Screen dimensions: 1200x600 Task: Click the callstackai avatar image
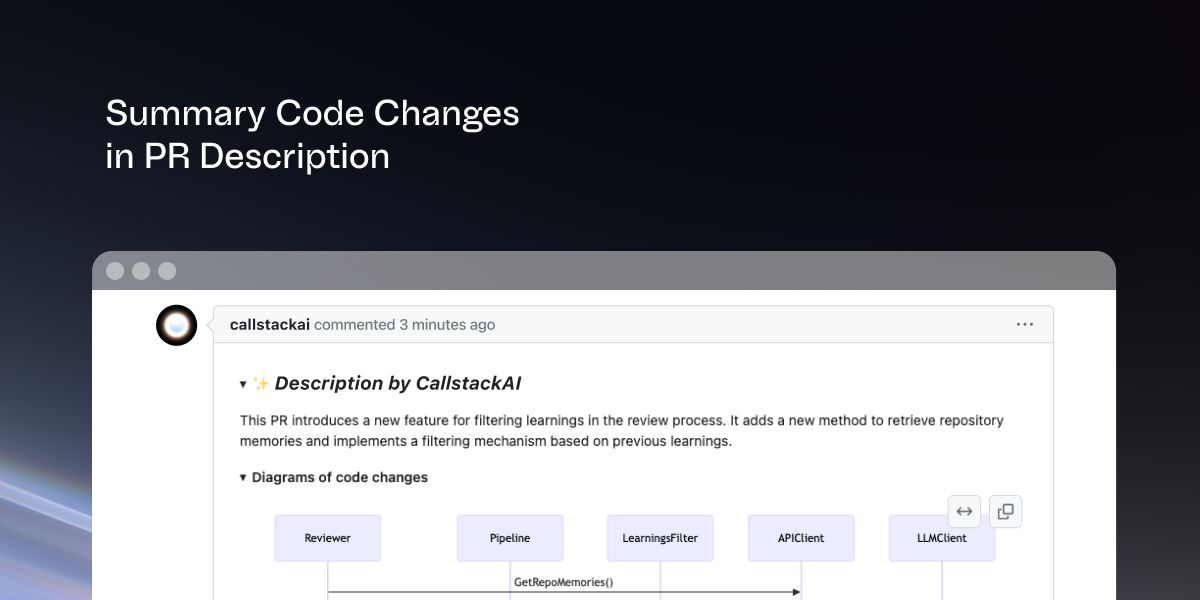point(176,325)
